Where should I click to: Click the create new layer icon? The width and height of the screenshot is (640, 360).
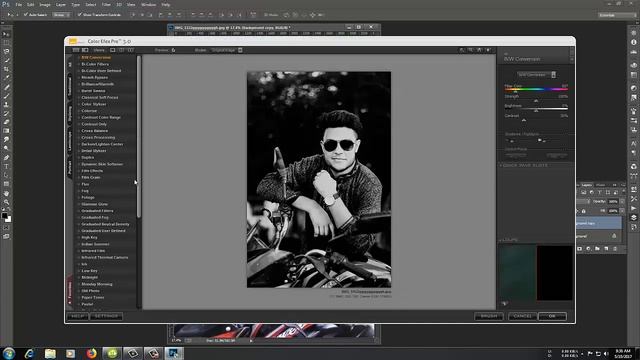[x=606, y=249]
